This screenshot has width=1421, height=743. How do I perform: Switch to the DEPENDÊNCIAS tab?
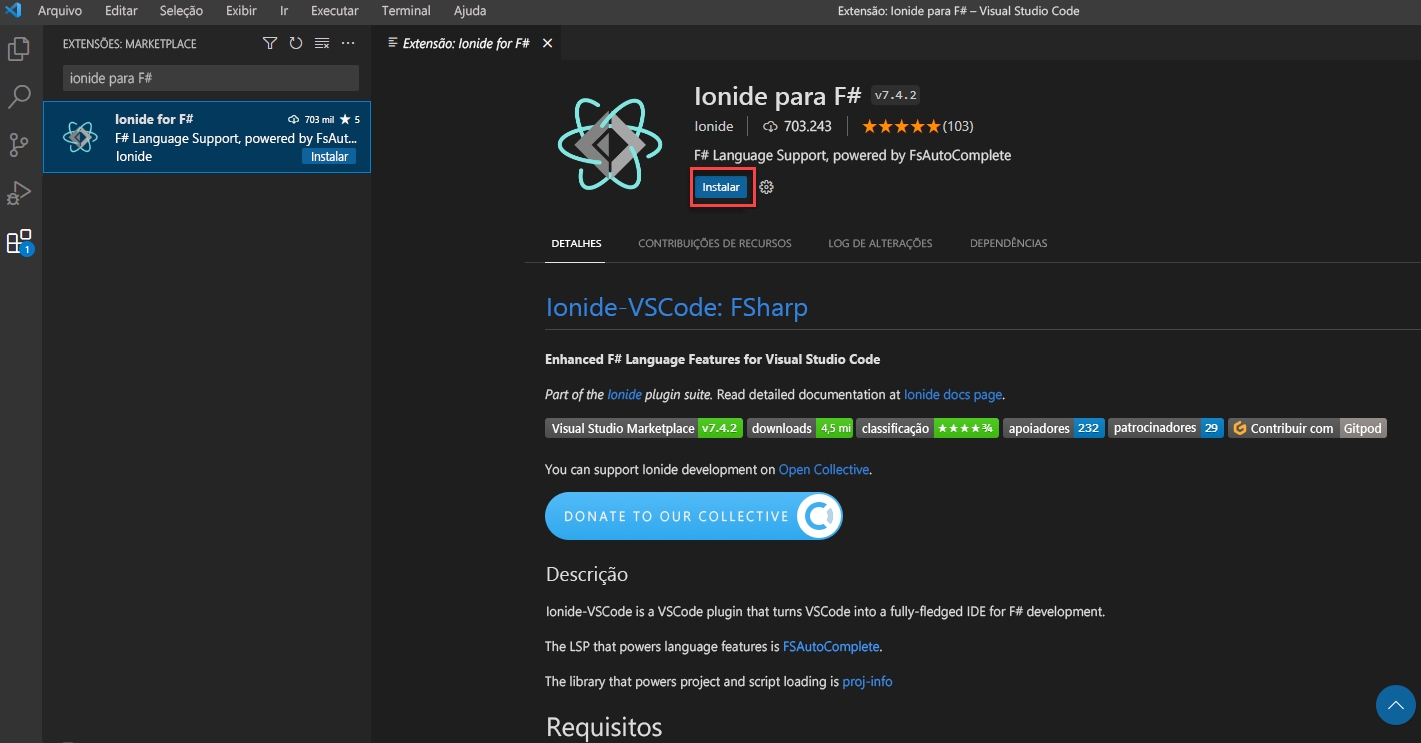[x=1008, y=243]
